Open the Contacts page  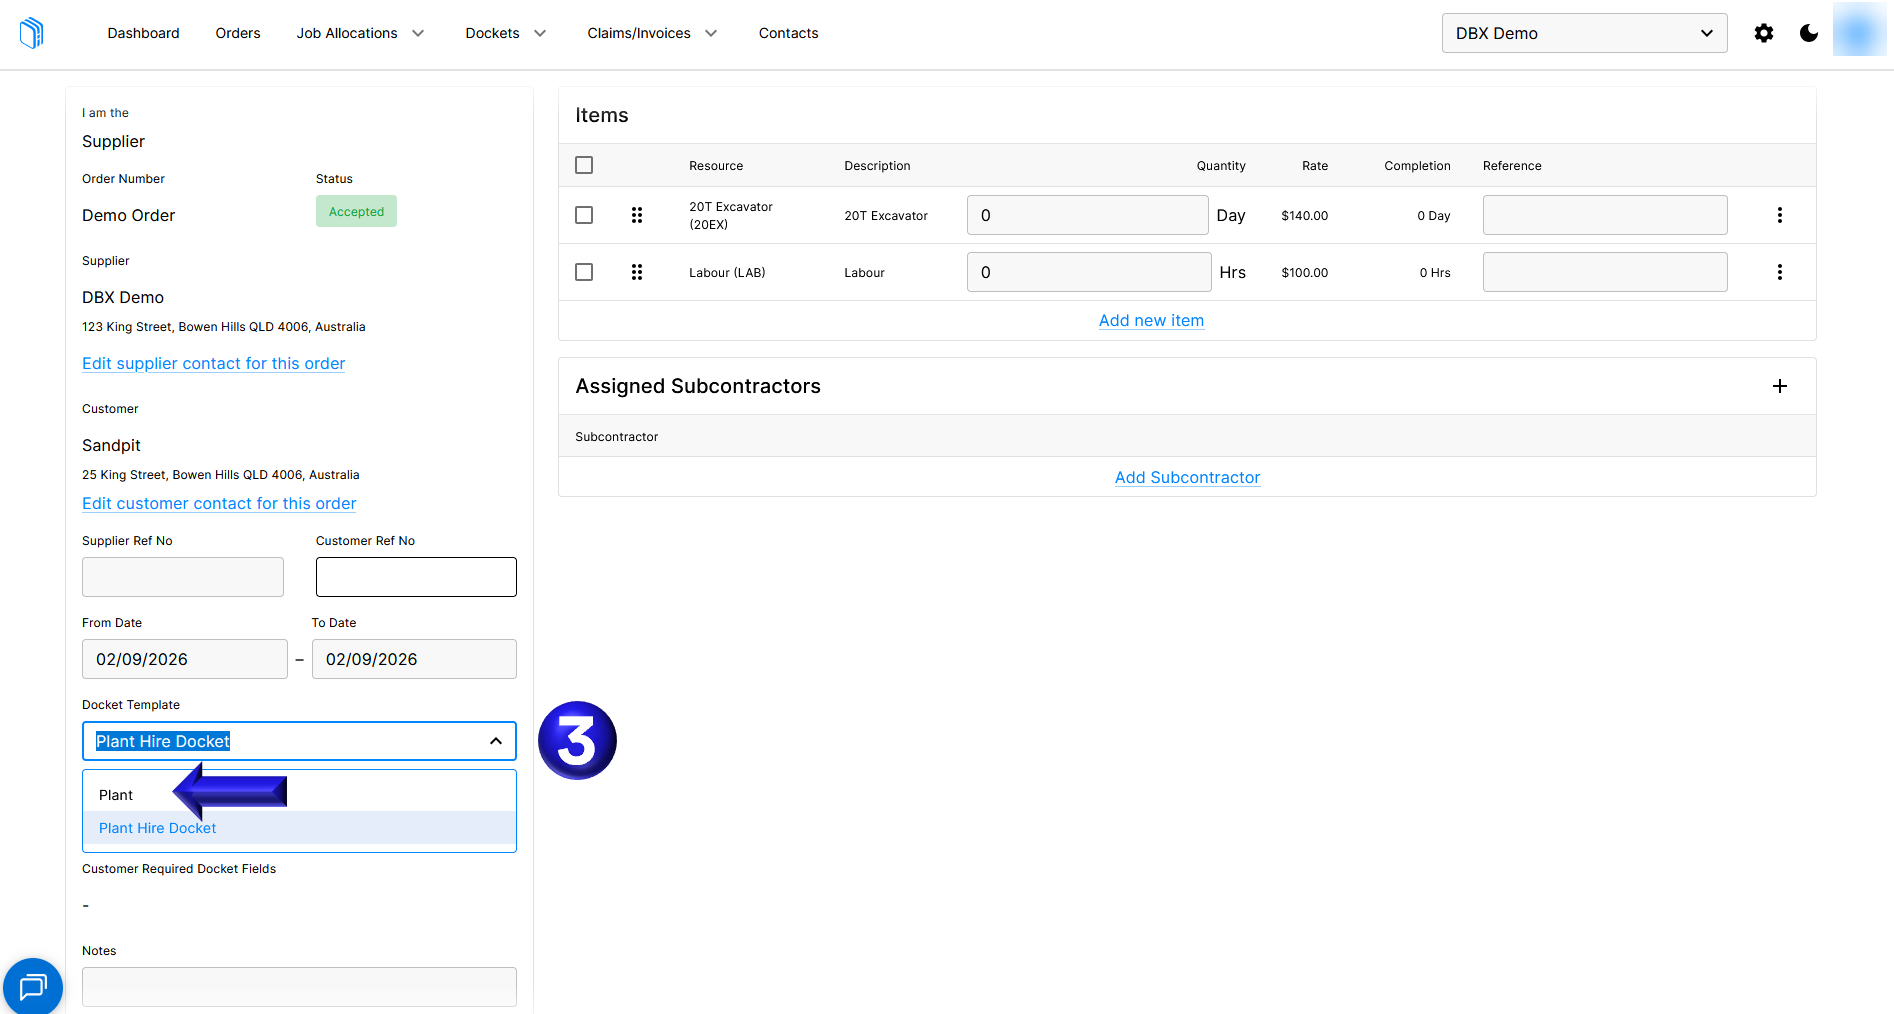point(788,33)
